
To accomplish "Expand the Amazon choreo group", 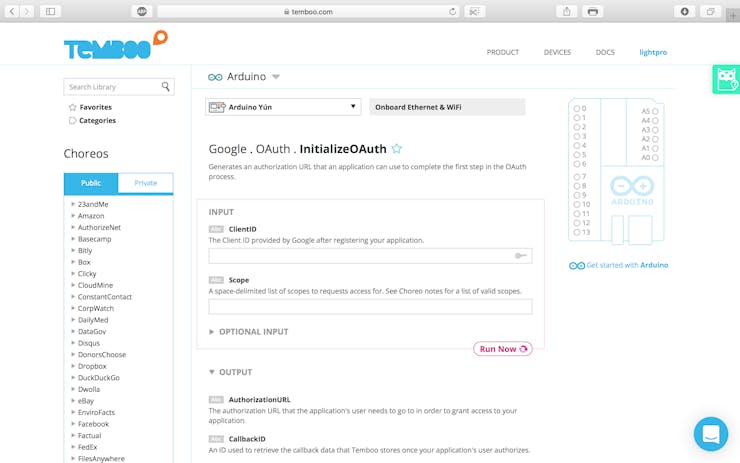I will coord(73,216).
